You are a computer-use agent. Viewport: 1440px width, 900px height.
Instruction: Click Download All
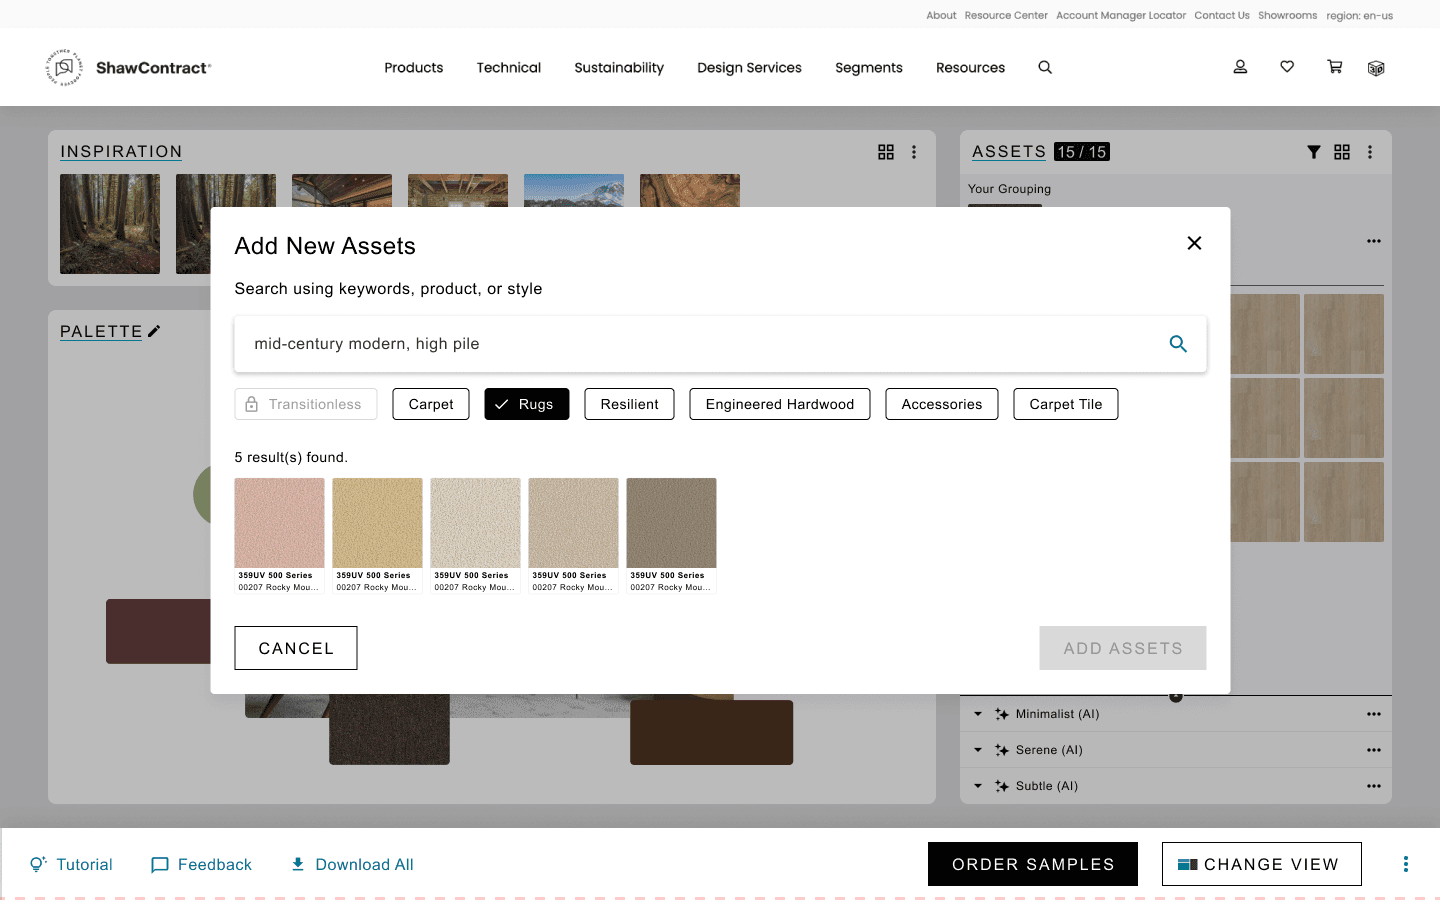(x=352, y=864)
